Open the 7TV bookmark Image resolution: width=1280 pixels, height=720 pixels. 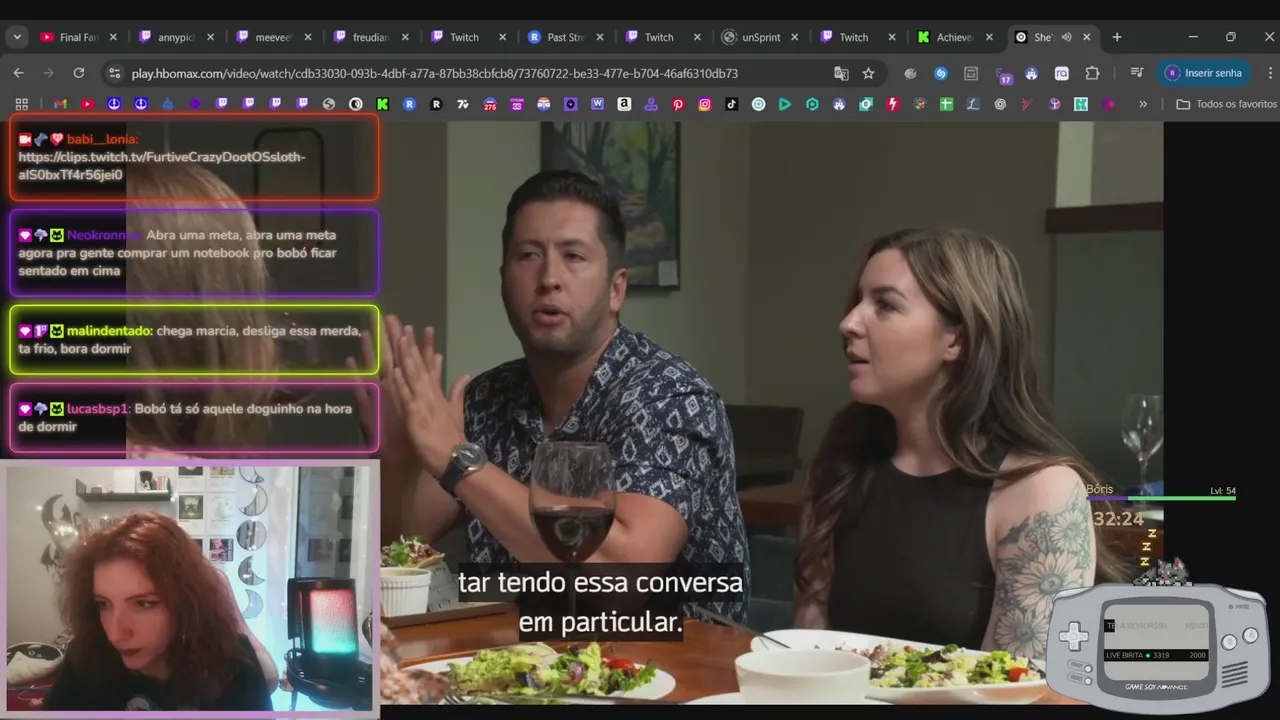(463, 104)
